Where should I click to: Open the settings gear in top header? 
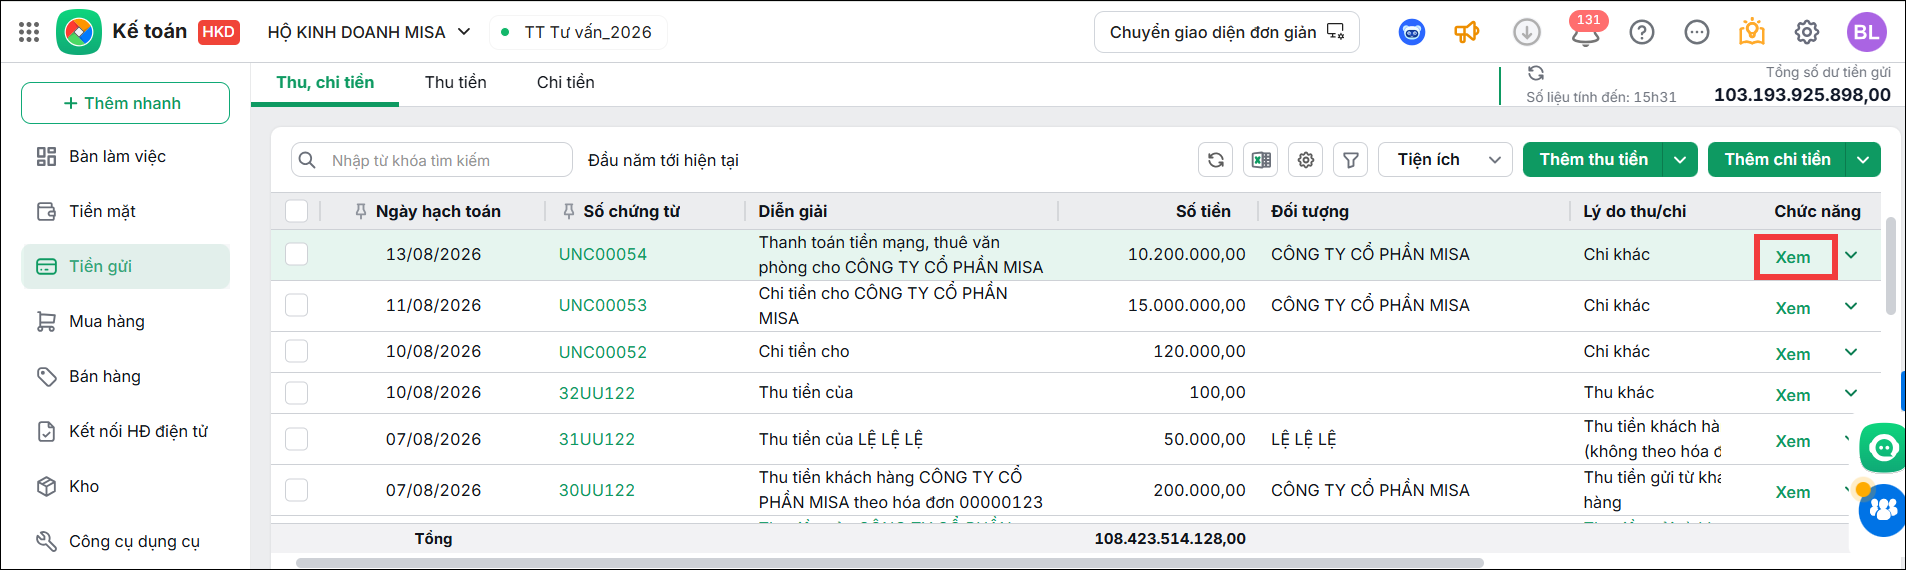point(1807,32)
